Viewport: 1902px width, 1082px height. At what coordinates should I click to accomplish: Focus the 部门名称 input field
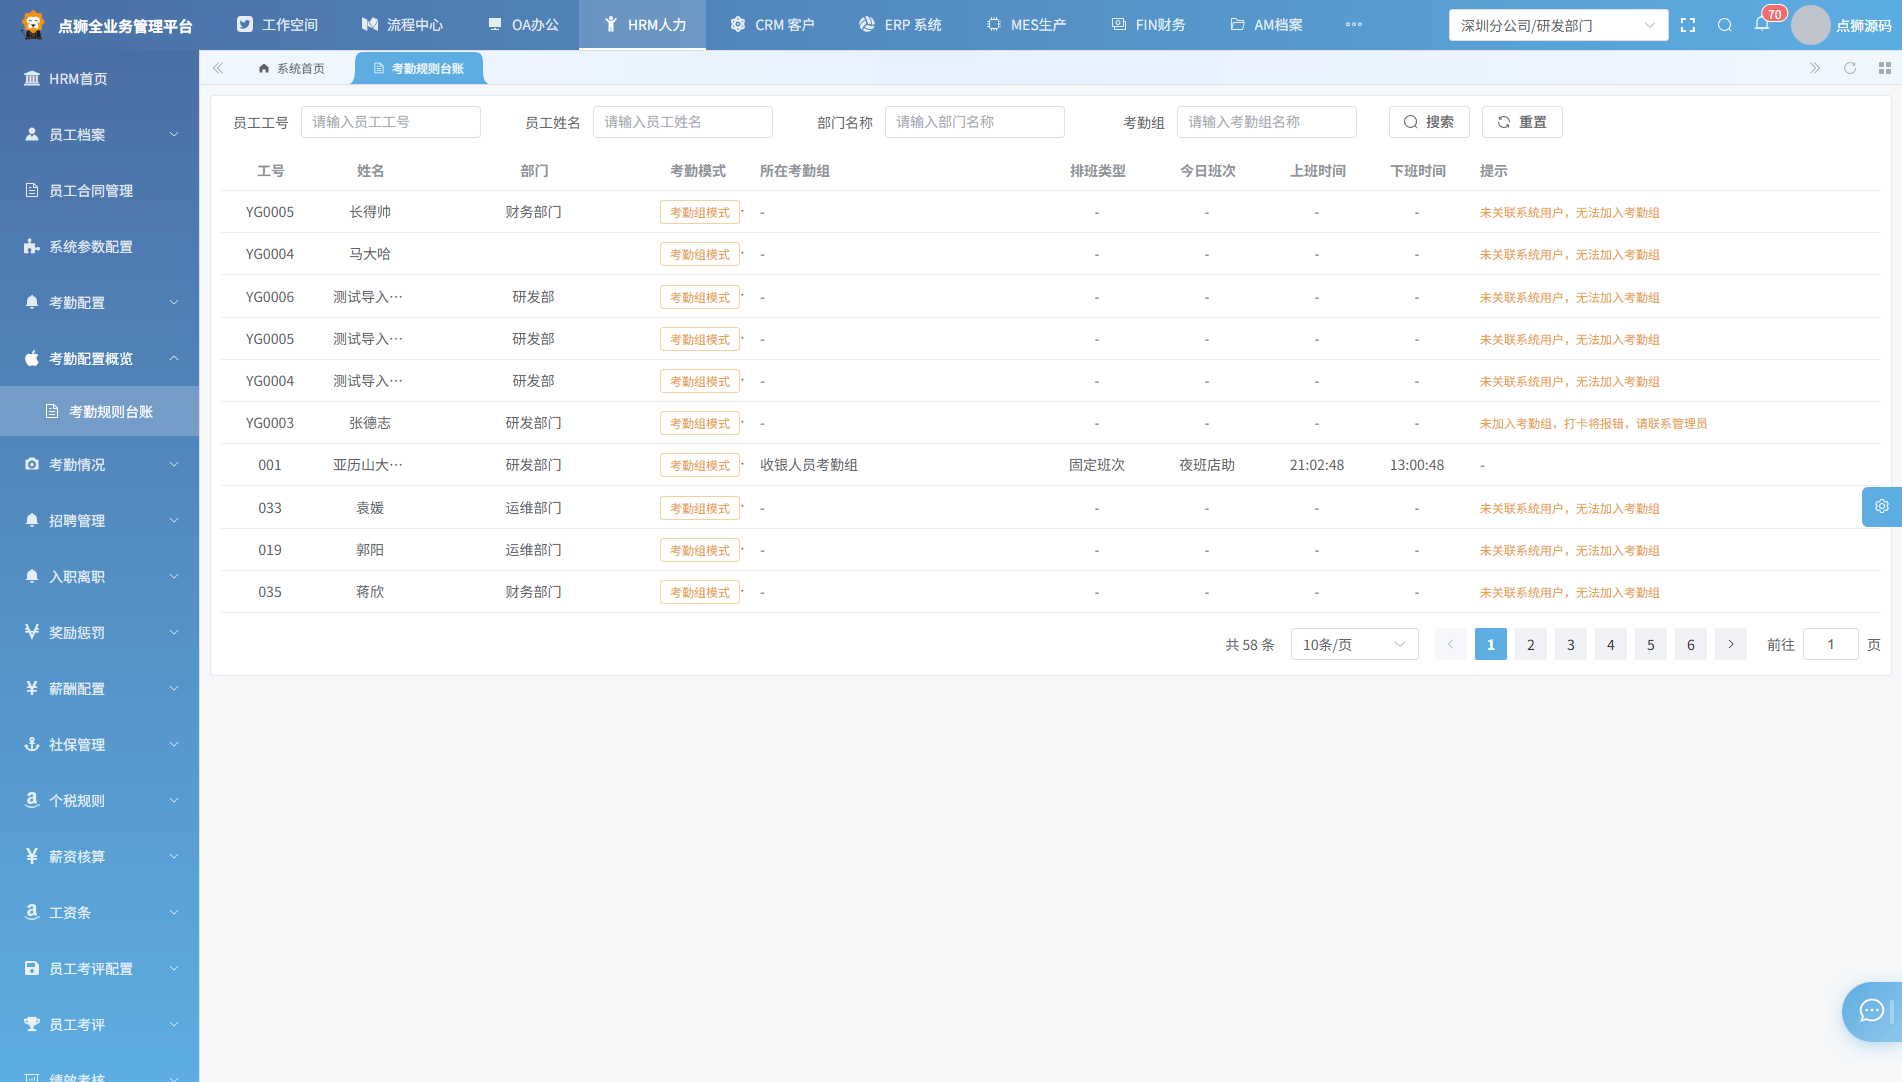coord(975,122)
